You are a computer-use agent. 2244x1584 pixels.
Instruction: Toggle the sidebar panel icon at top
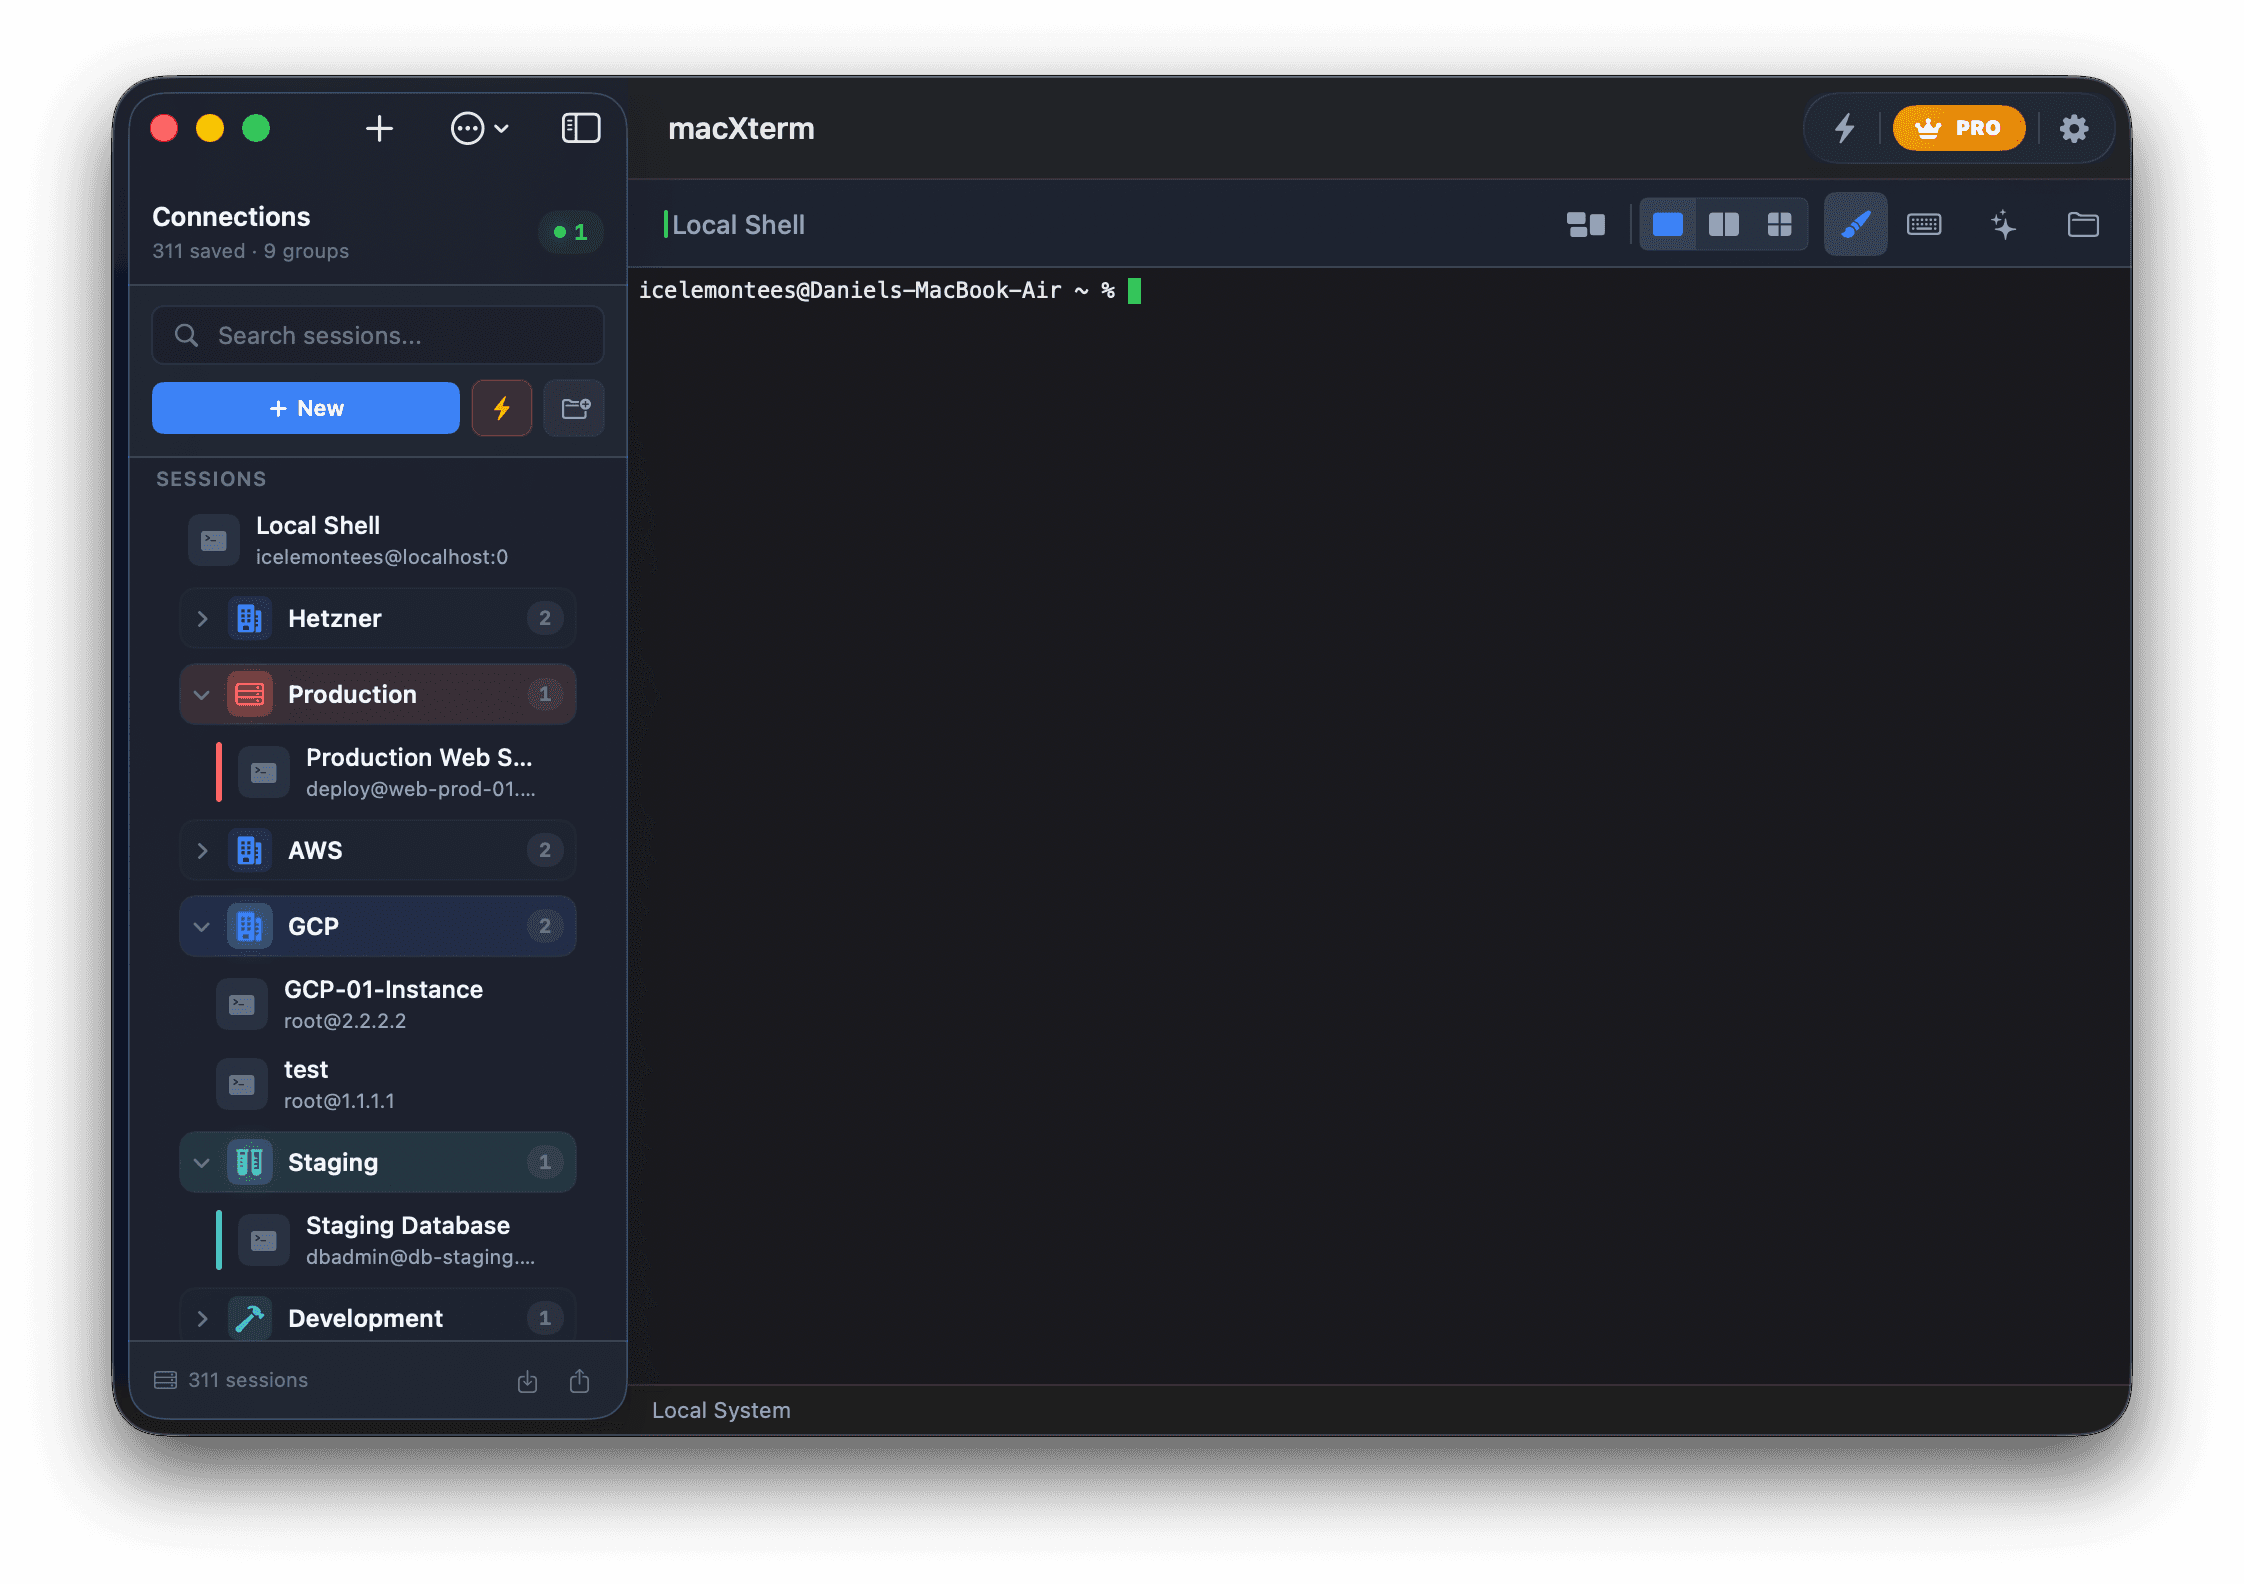click(580, 128)
